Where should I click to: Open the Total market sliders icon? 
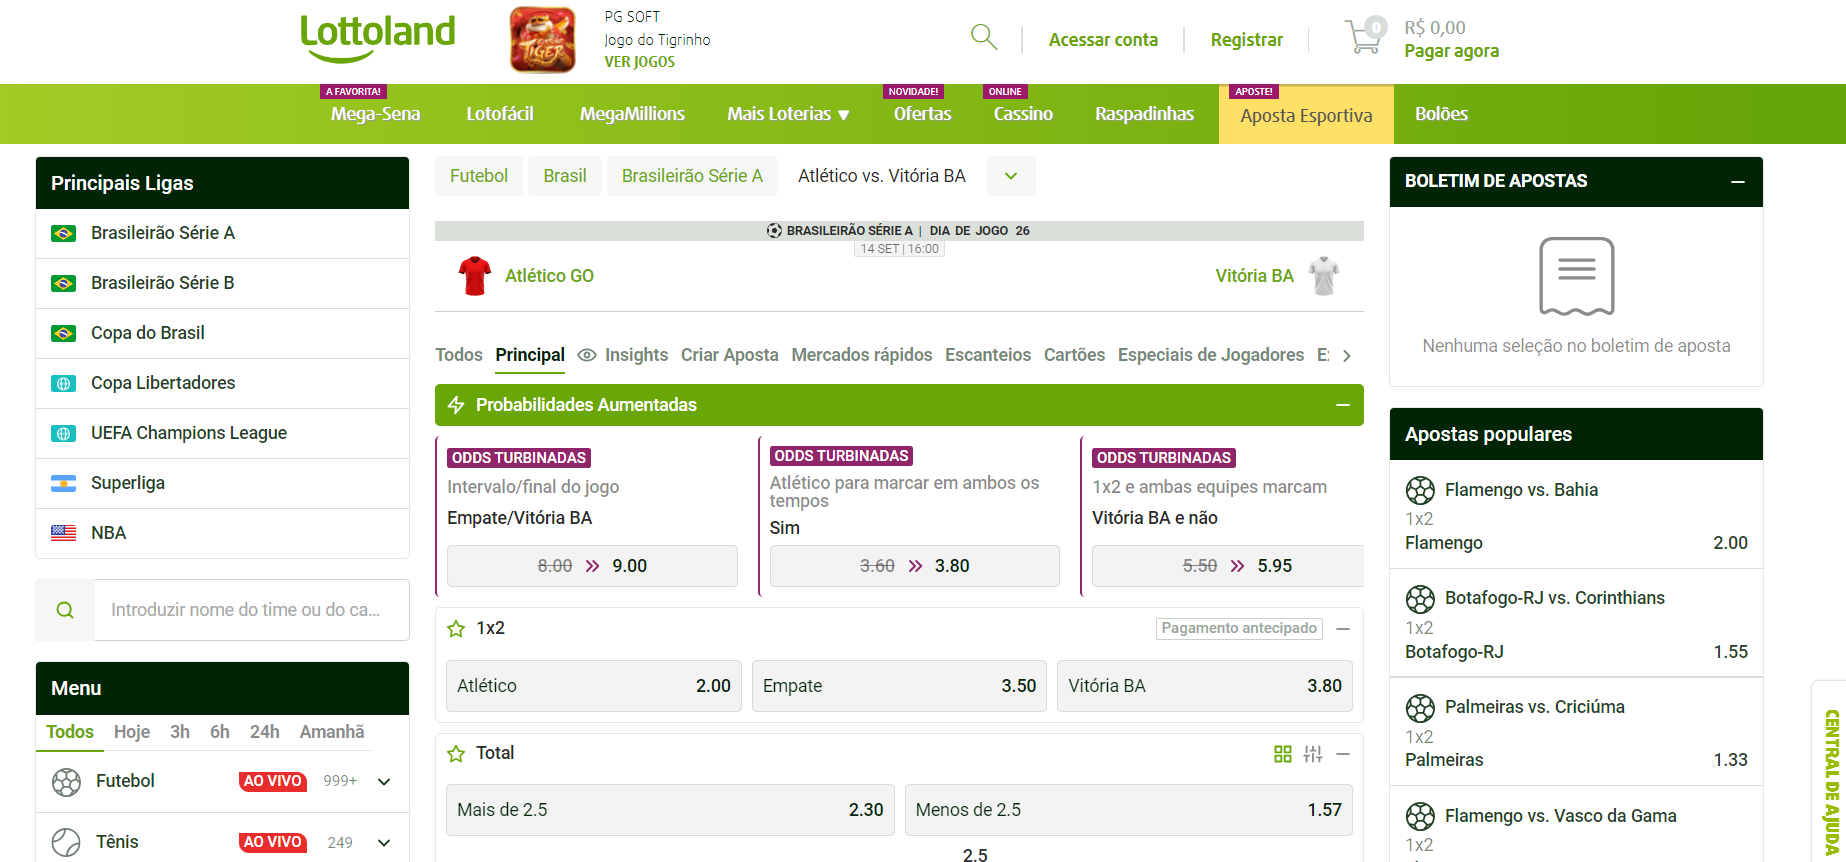click(x=1313, y=754)
